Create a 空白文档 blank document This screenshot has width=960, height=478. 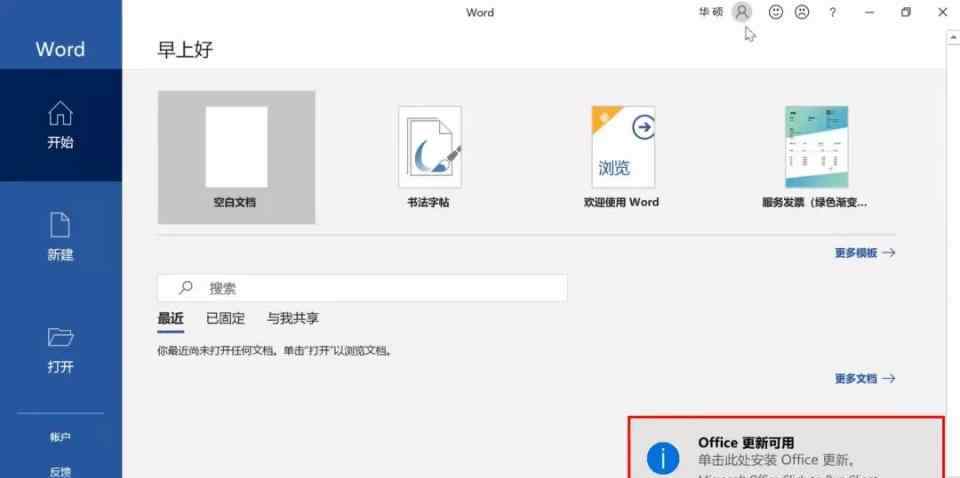coord(236,157)
